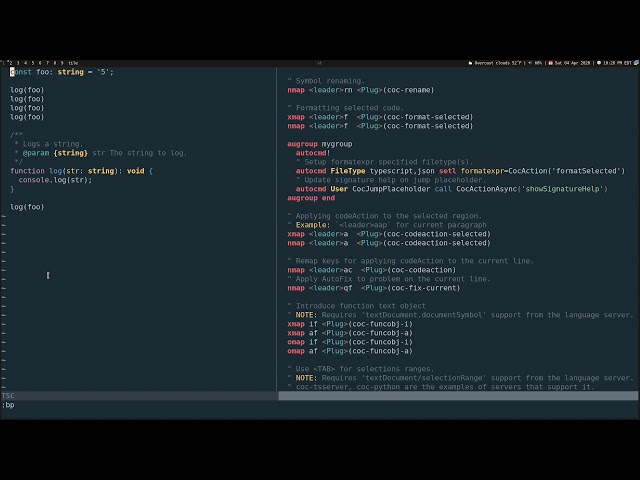
Task: Click 'nmap <leader>qf <Plug>(coc-fix-current)' line
Action: coord(373,288)
